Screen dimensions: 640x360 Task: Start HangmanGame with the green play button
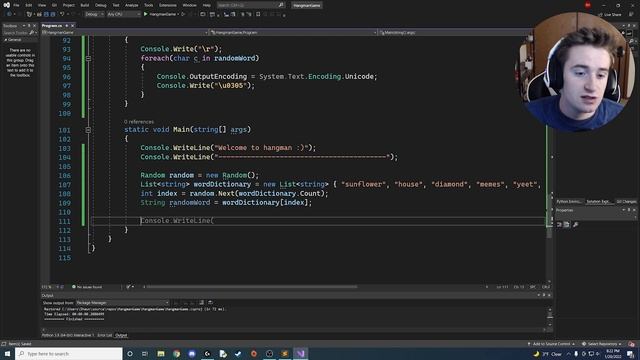pyautogui.click(x=145, y=14)
